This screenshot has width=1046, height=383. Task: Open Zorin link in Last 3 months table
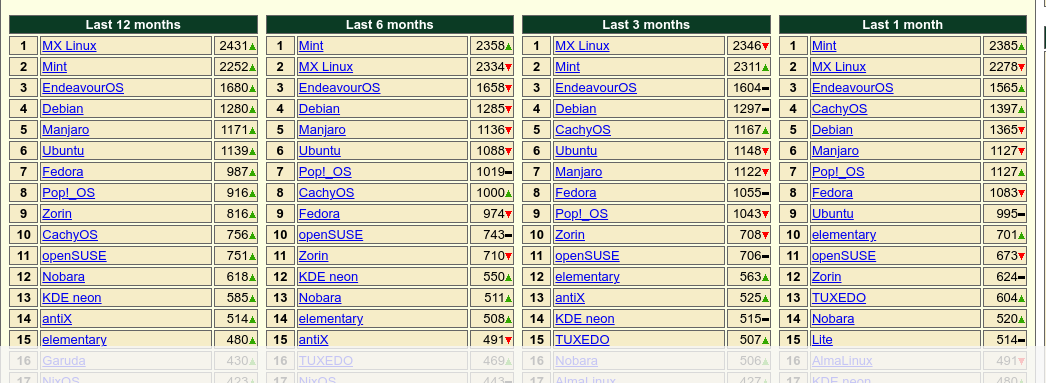point(570,235)
